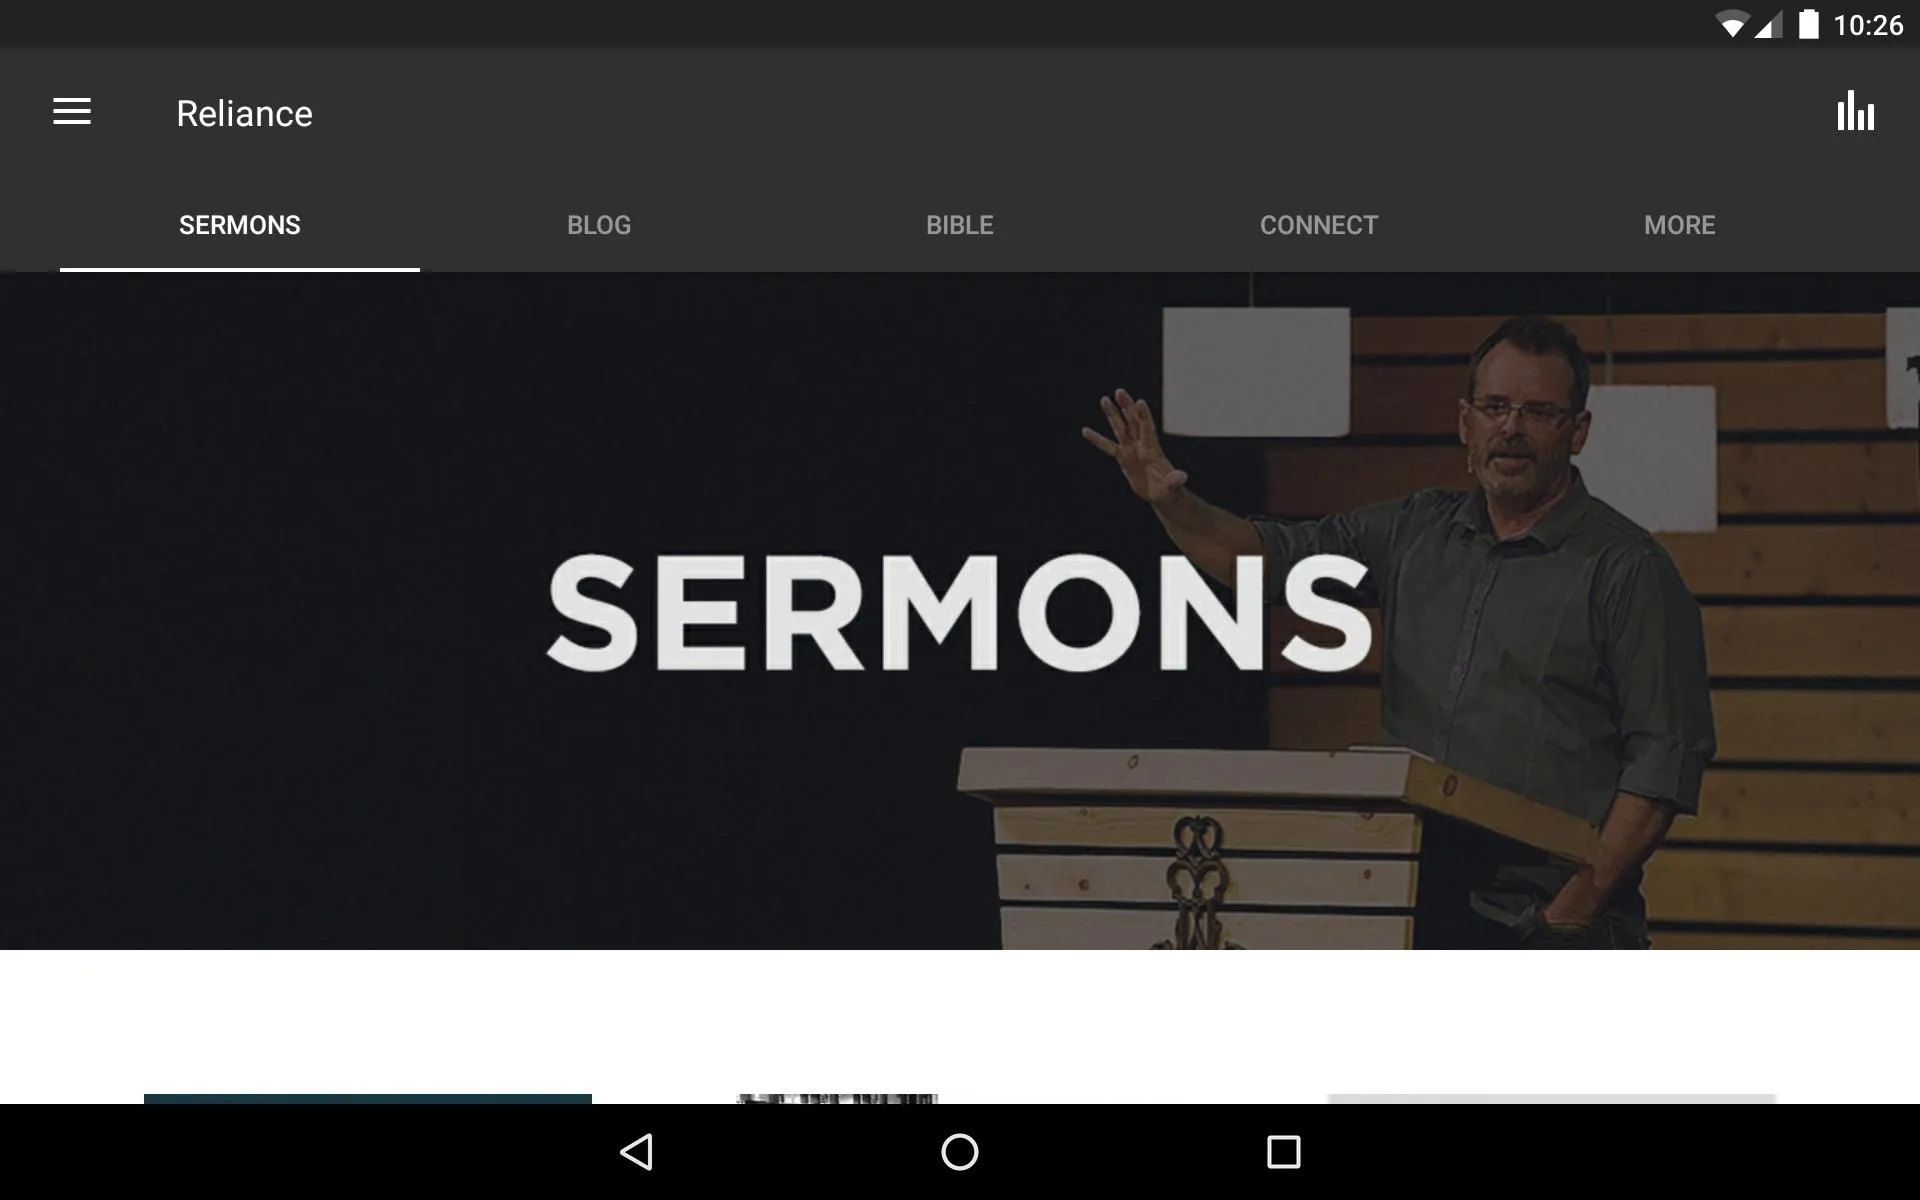Select the SERMONS active tab

click(x=239, y=224)
